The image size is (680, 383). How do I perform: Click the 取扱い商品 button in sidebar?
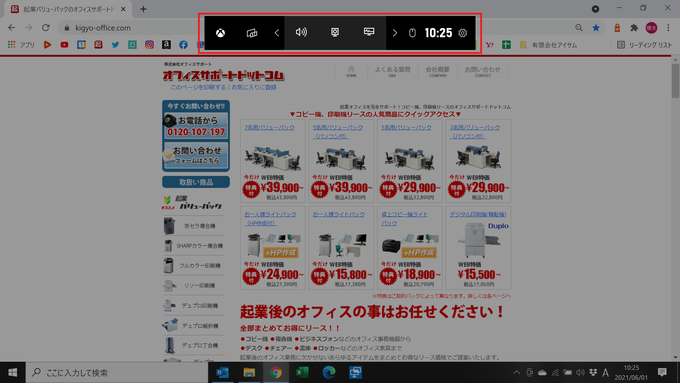[196, 182]
